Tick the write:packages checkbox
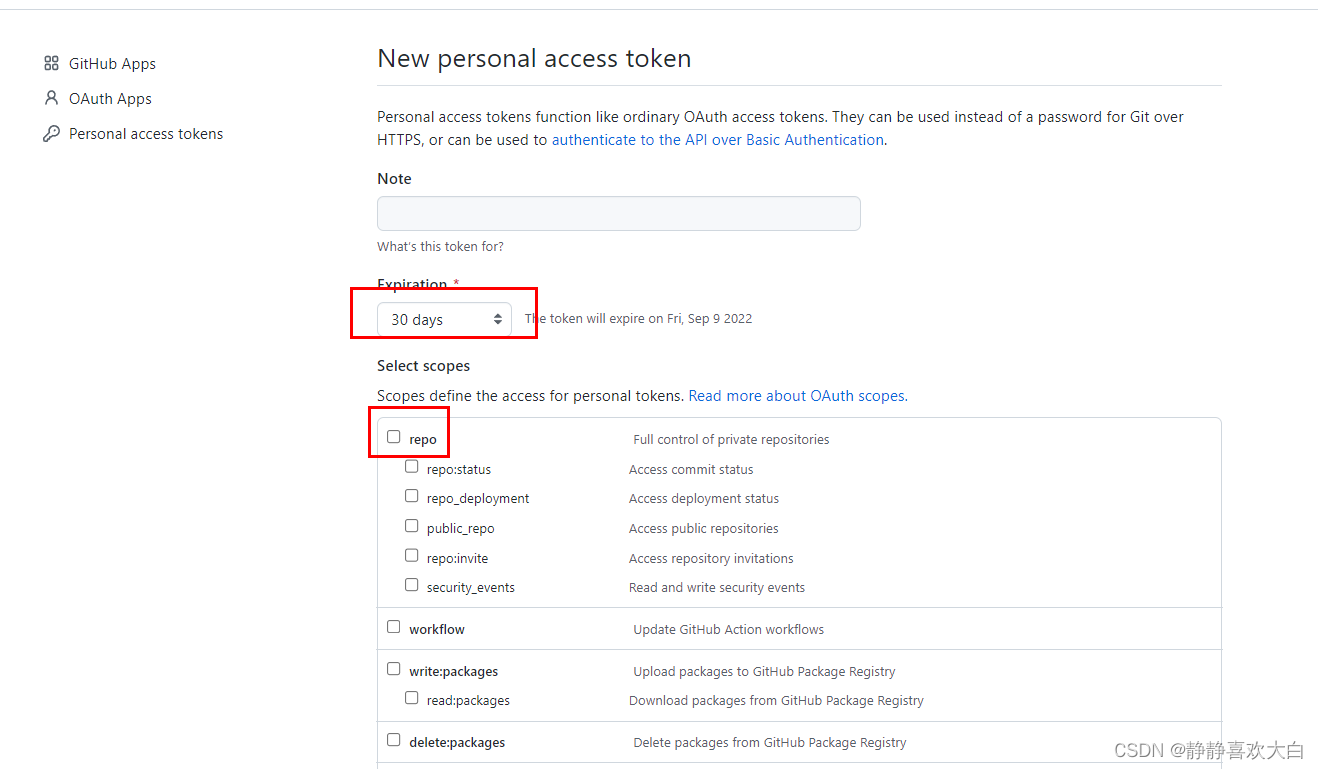This screenshot has width=1318, height=769. click(x=394, y=669)
